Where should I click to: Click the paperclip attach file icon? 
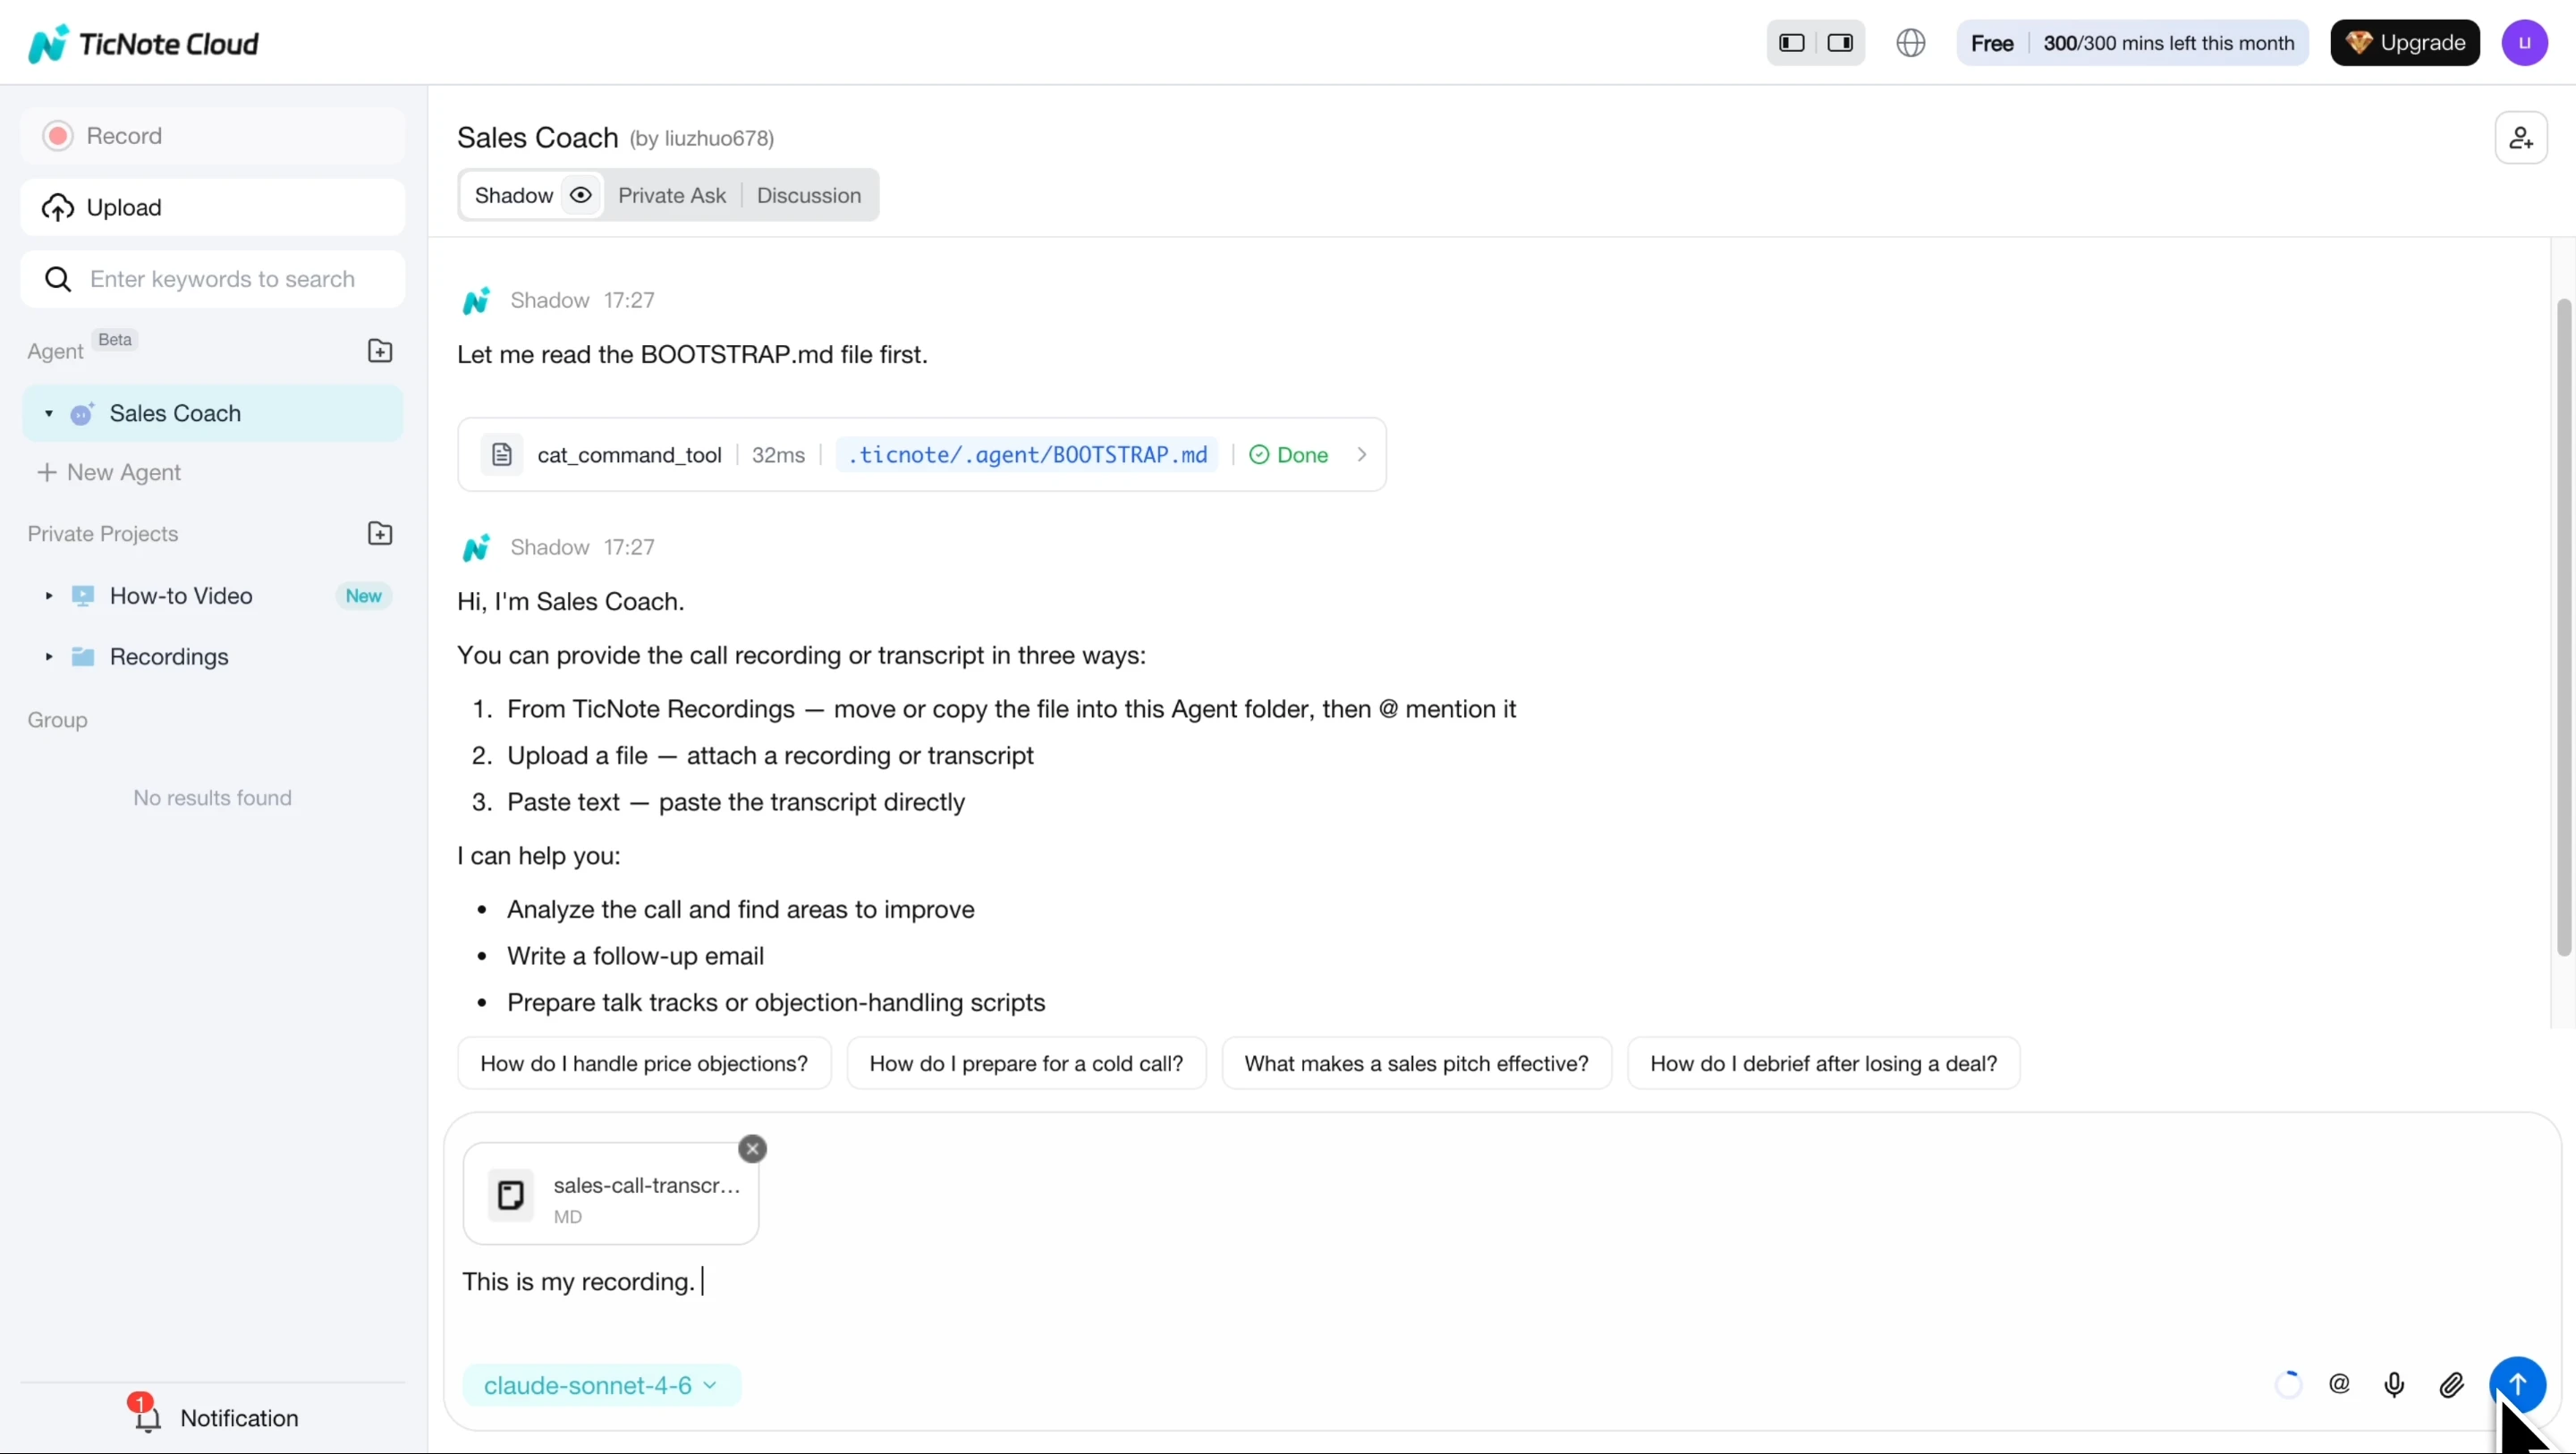tap(2452, 1385)
